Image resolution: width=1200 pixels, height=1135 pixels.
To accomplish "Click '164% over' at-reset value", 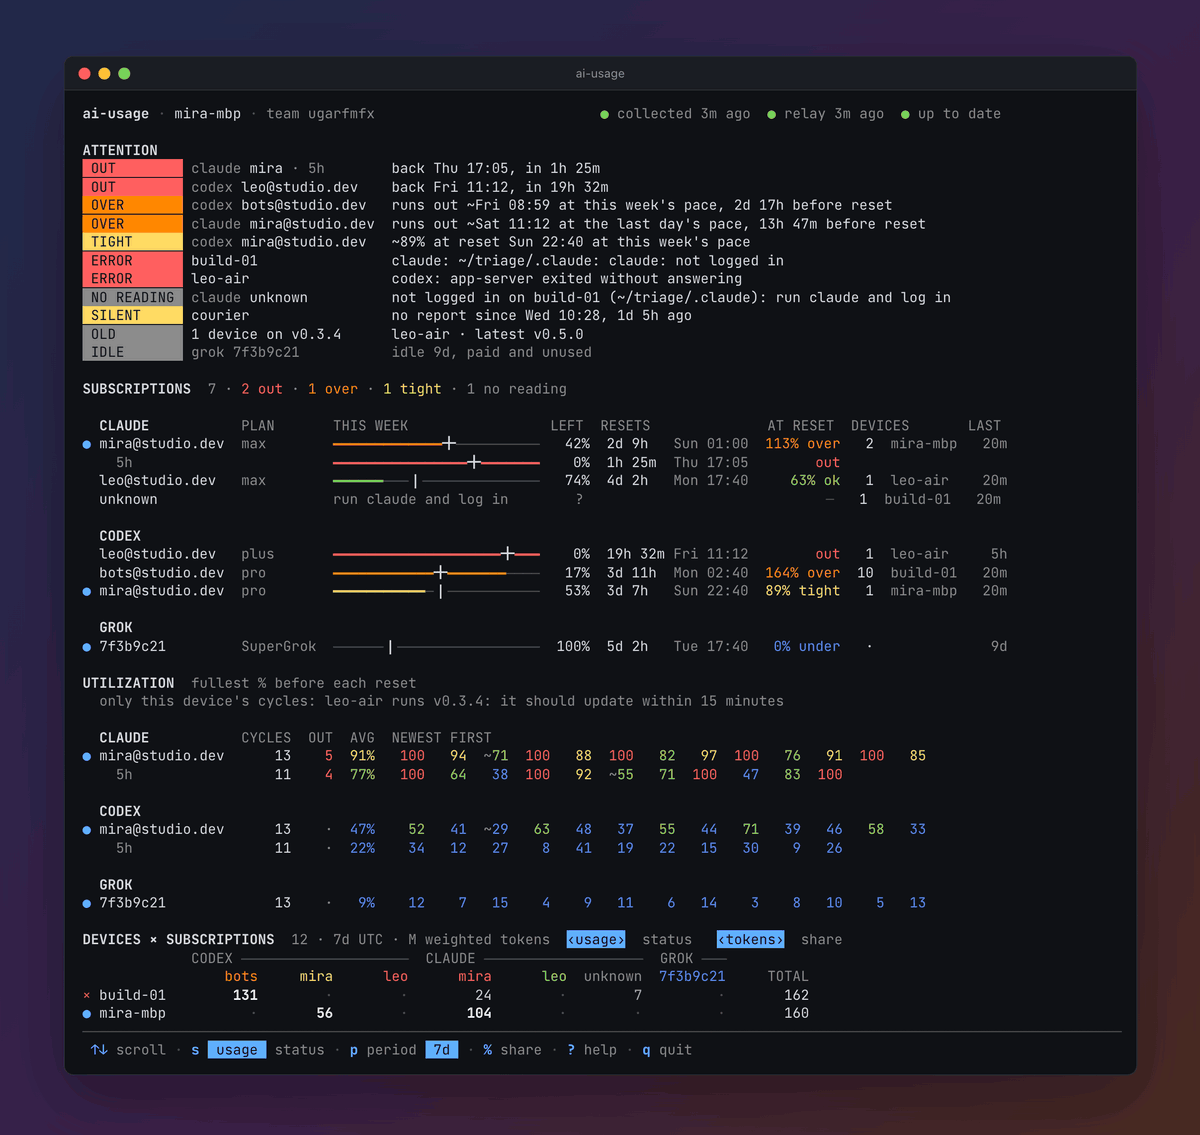I will [x=803, y=573].
